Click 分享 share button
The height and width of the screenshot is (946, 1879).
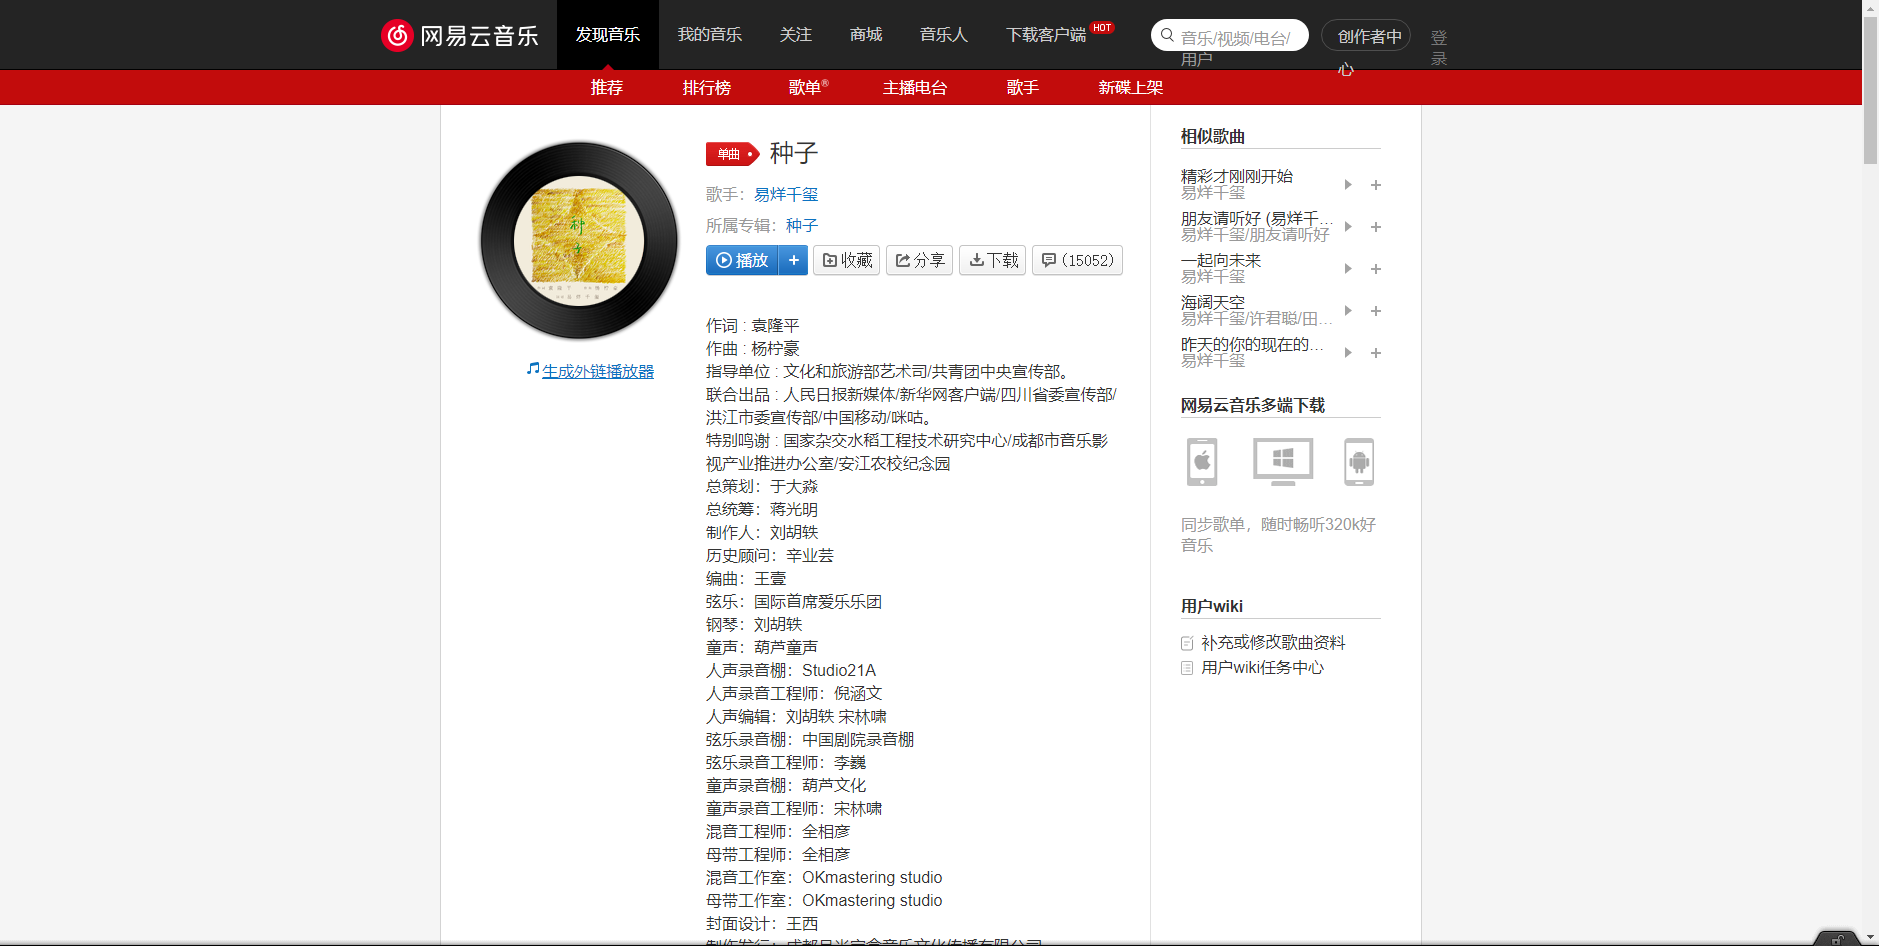click(919, 260)
